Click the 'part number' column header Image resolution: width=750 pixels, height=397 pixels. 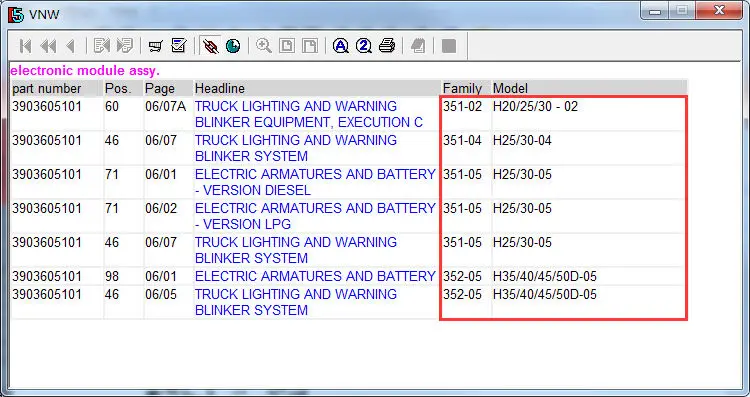pos(46,88)
